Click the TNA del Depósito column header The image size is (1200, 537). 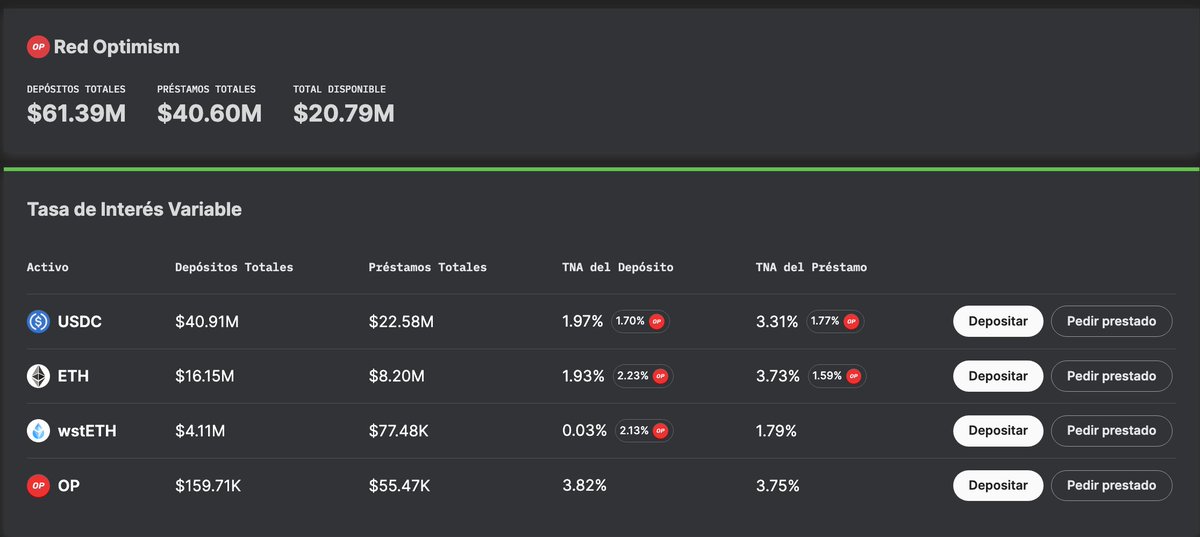point(618,268)
